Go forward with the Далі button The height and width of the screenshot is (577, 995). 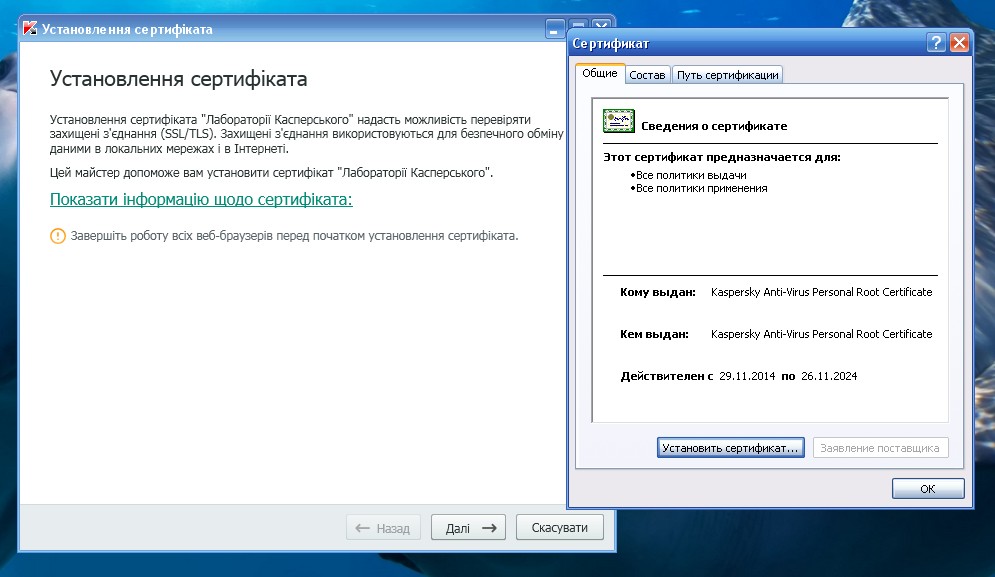[468, 527]
